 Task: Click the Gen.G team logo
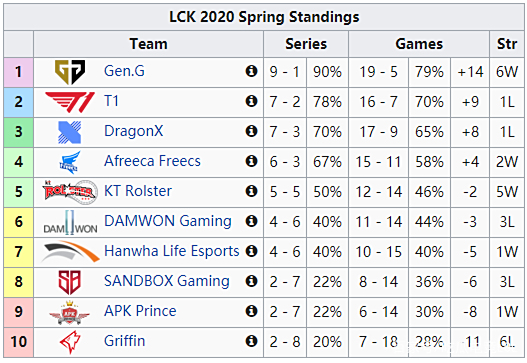point(70,72)
